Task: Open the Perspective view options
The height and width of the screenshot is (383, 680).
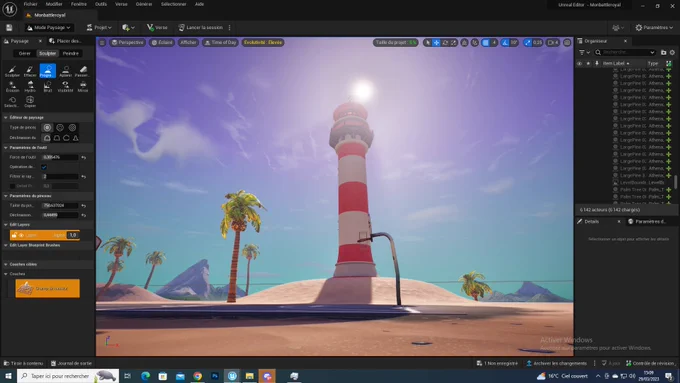Action: click(x=128, y=43)
